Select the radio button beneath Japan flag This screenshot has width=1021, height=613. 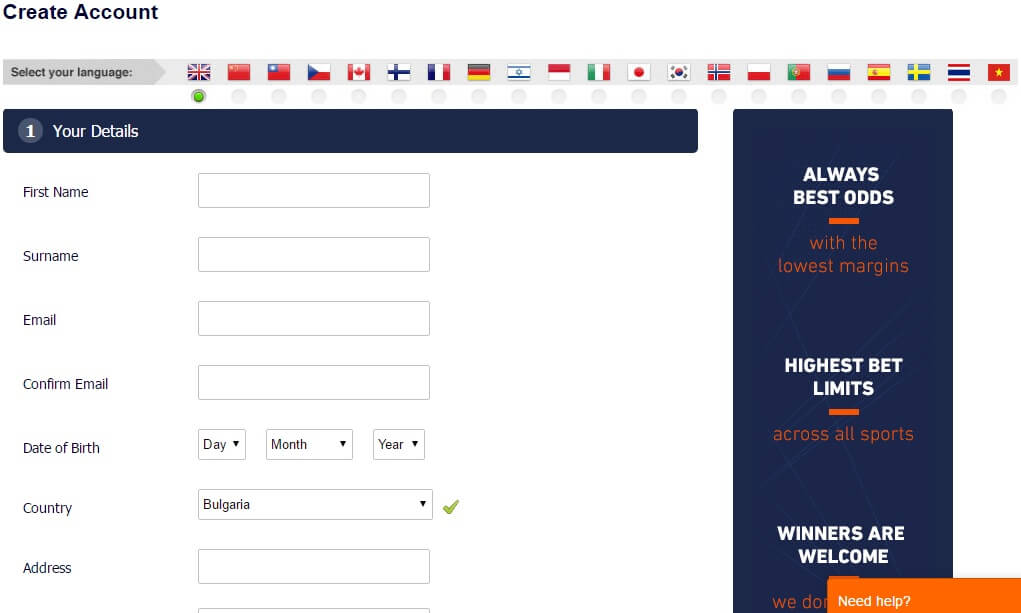point(639,96)
